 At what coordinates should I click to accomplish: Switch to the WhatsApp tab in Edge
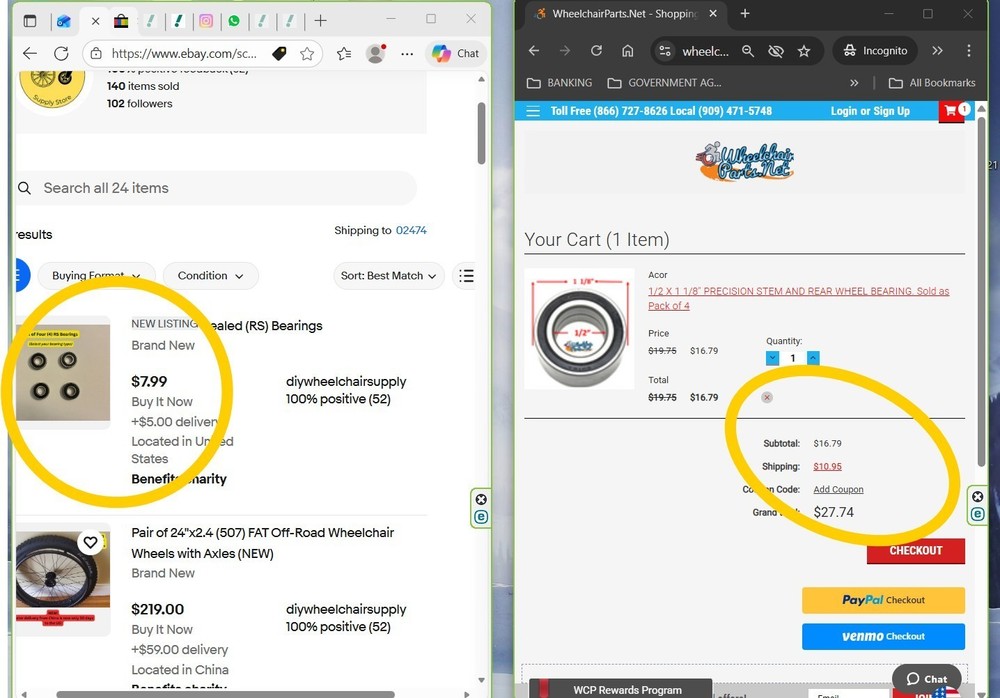point(234,21)
